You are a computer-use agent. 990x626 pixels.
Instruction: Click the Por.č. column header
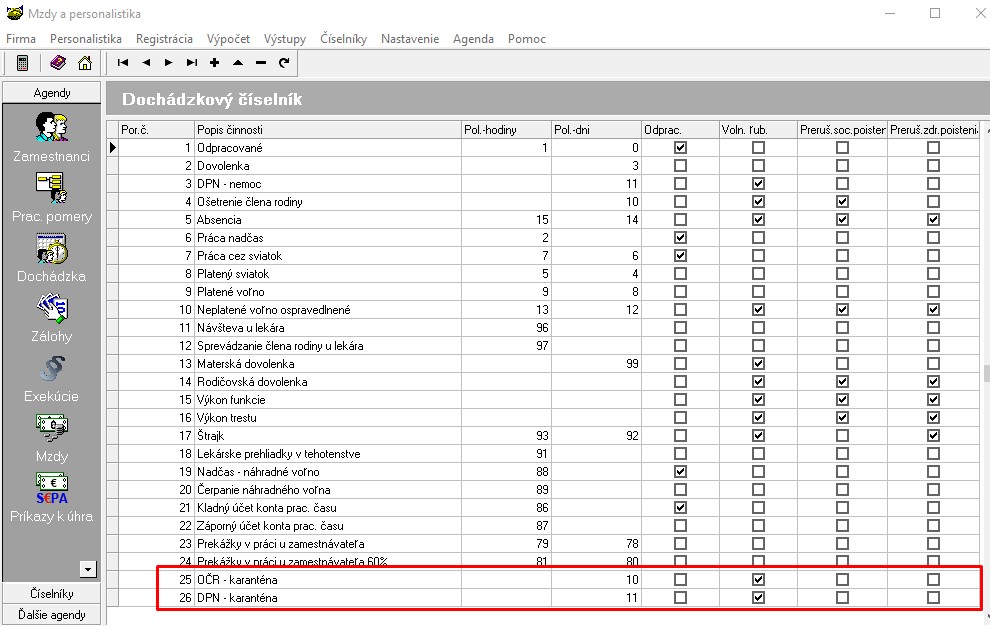tap(157, 129)
